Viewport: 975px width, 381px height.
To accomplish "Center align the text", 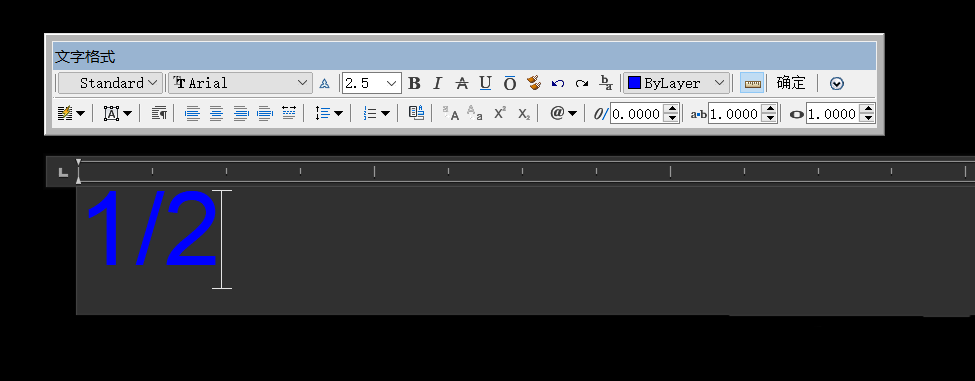I will (x=216, y=113).
